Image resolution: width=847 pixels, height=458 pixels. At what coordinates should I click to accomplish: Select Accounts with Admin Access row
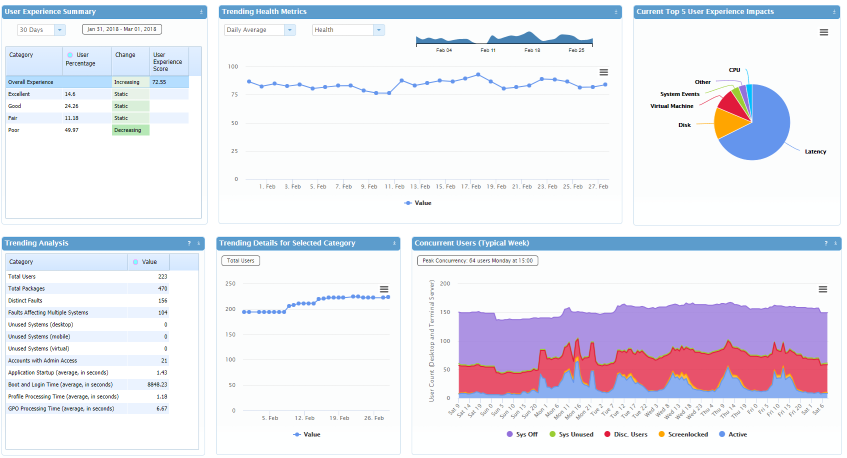[88, 360]
